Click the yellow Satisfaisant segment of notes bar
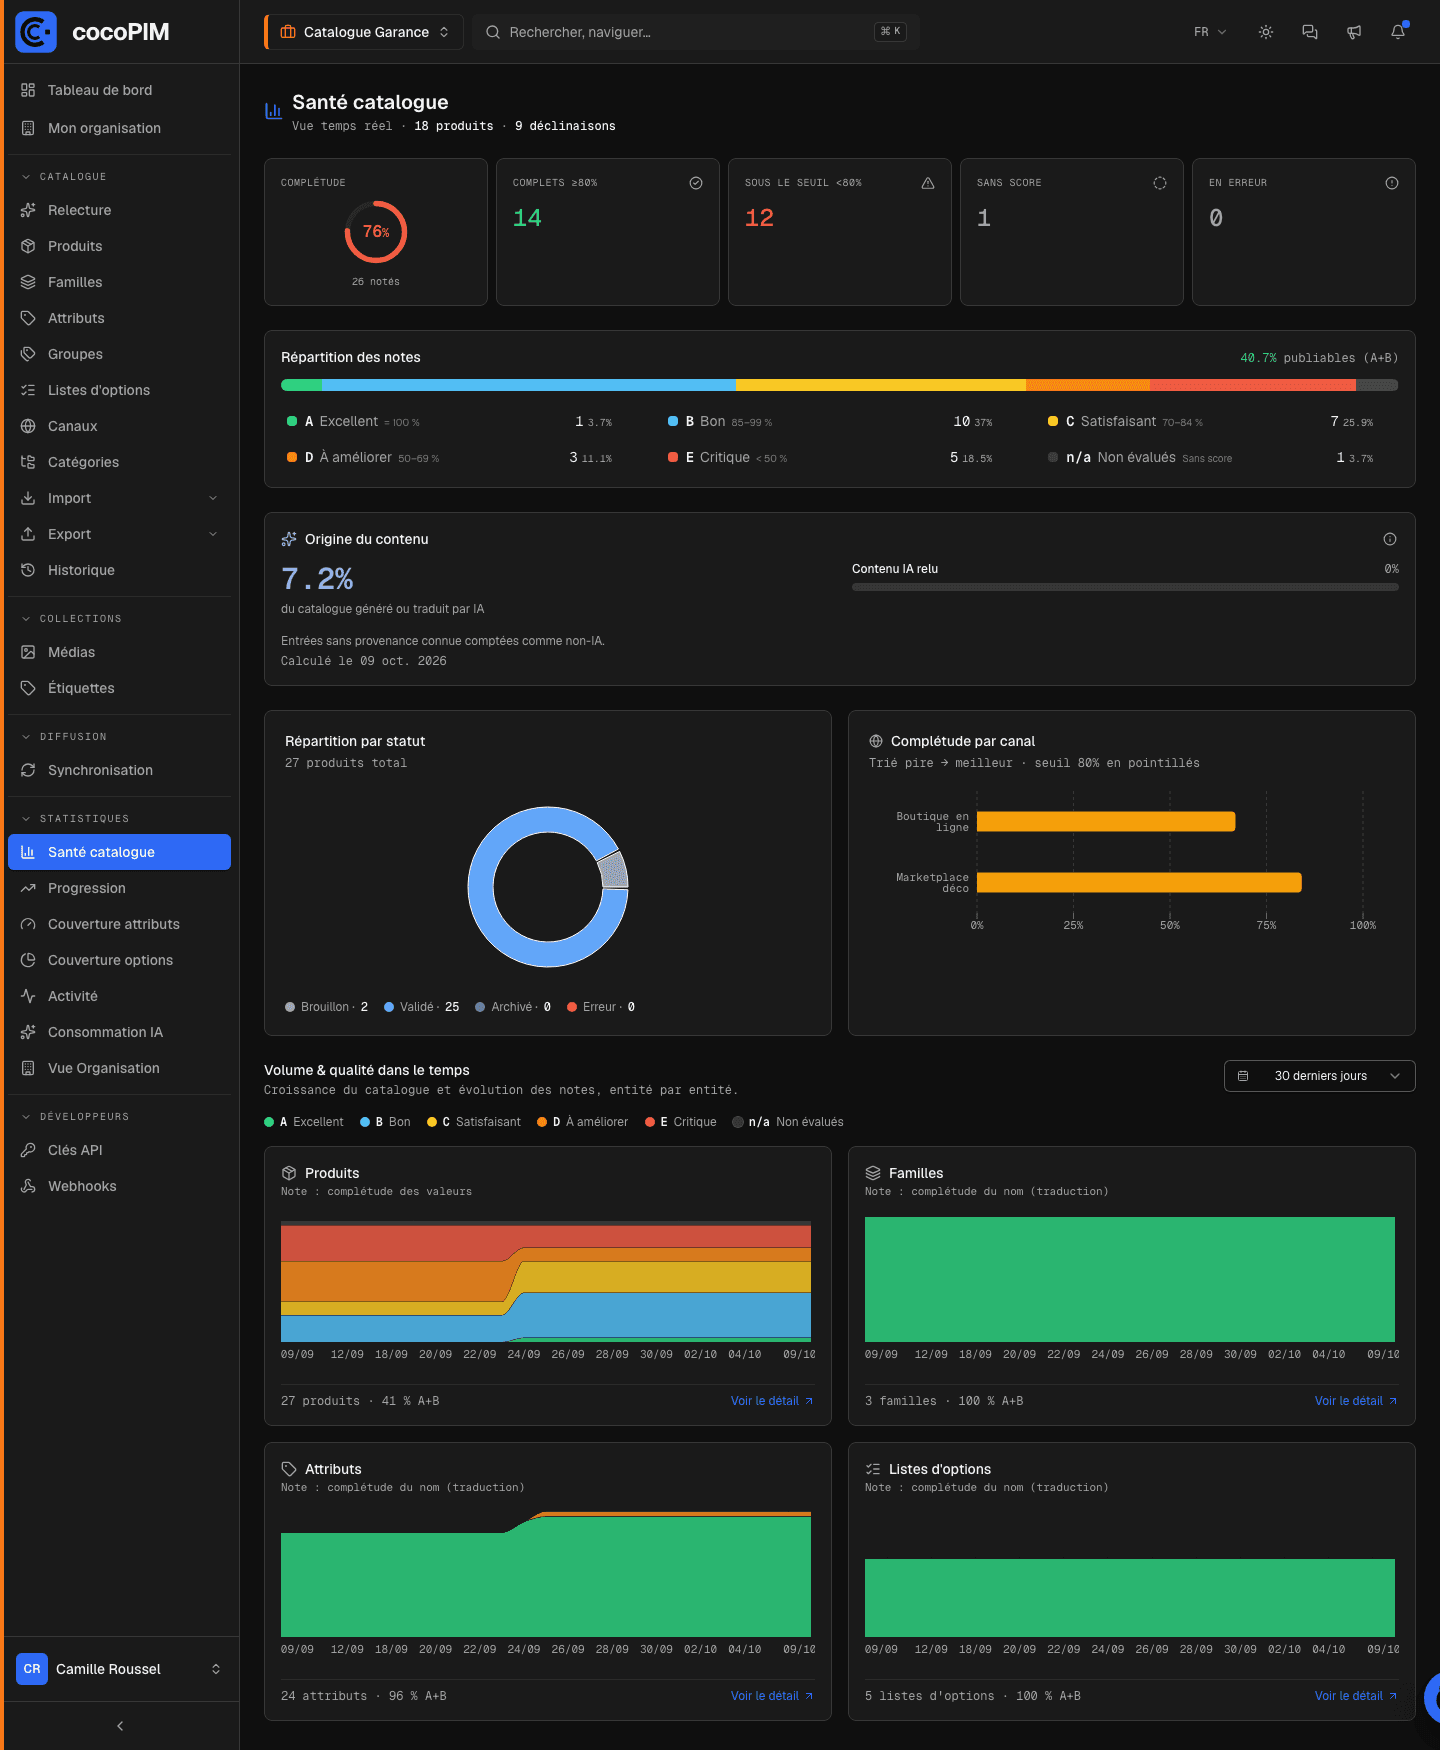 [x=881, y=385]
